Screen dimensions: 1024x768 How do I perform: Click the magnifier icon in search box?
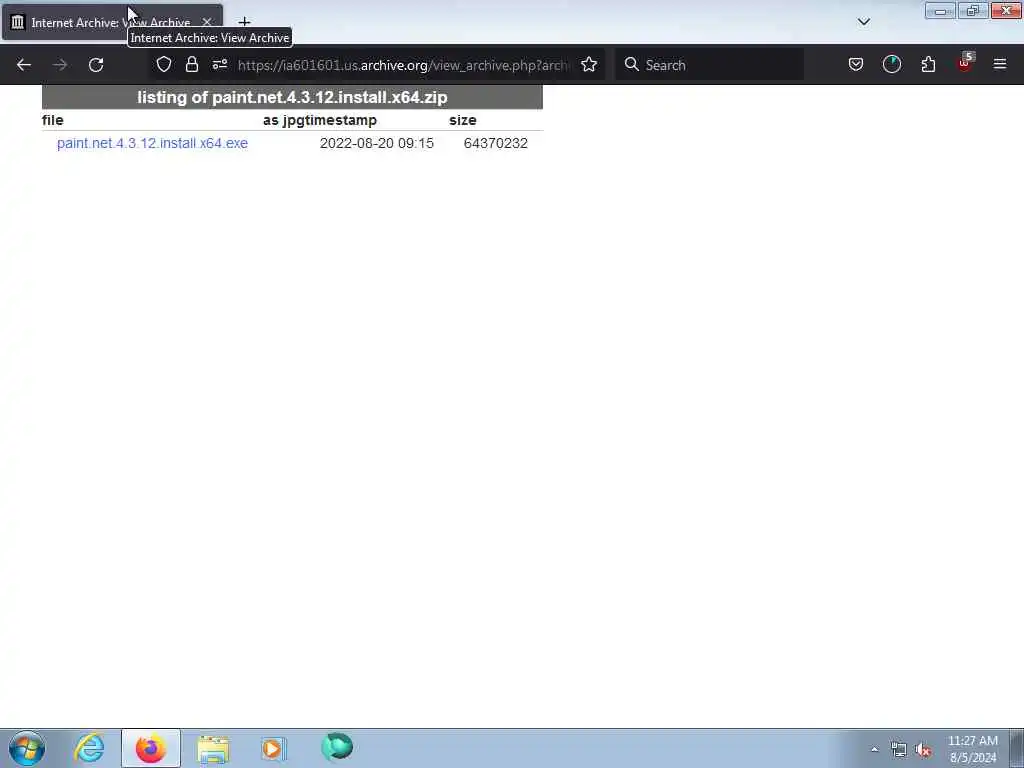click(x=632, y=64)
